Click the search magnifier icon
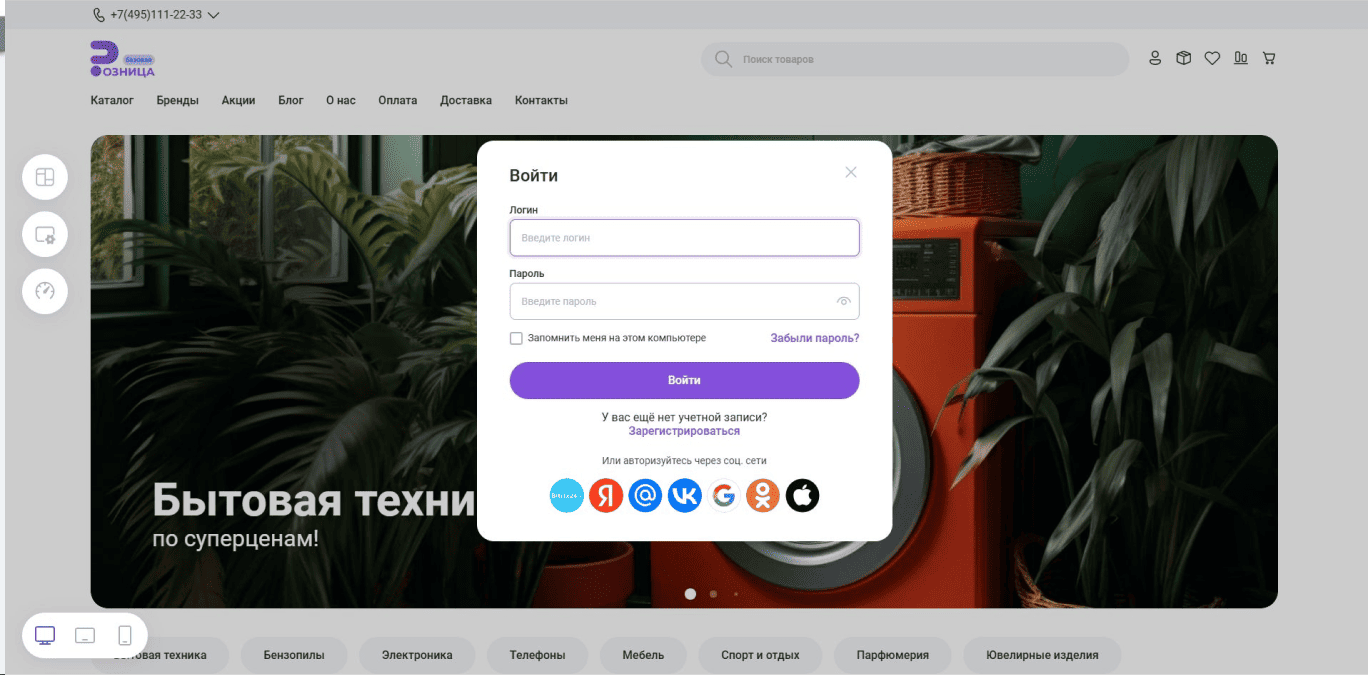1368x675 pixels. pyautogui.click(x=723, y=59)
